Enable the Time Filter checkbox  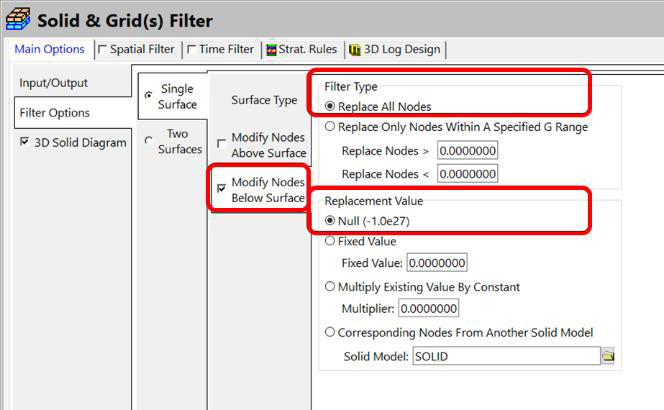[x=191, y=50]
